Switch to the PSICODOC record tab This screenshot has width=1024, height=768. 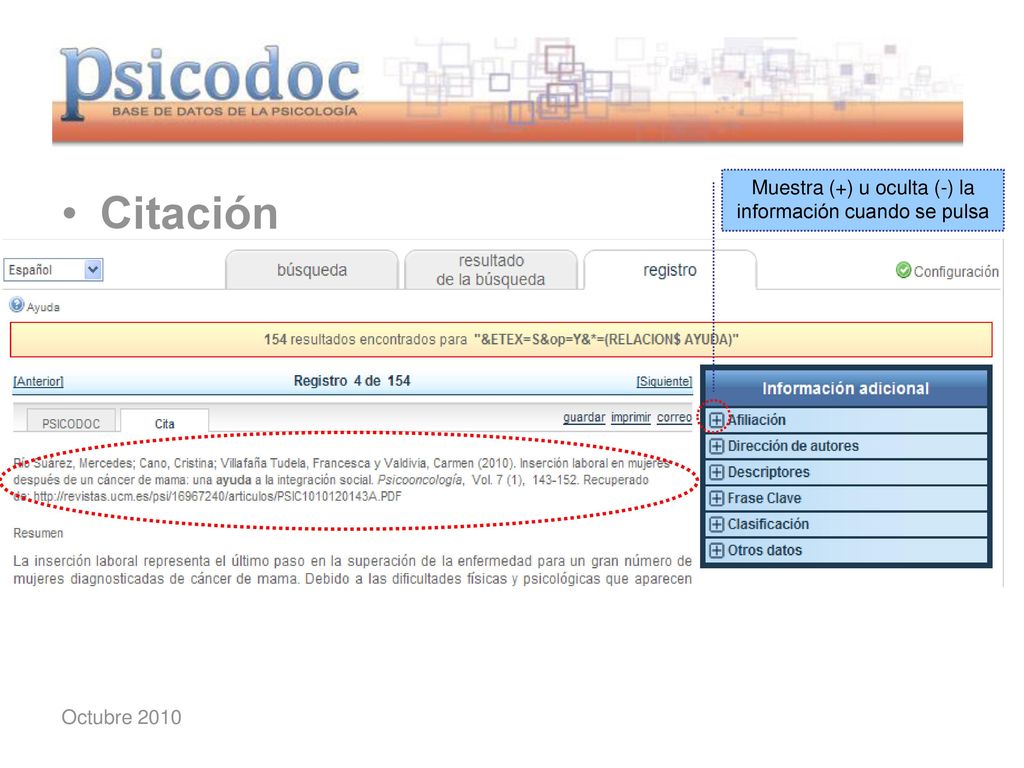click(71, 423)
